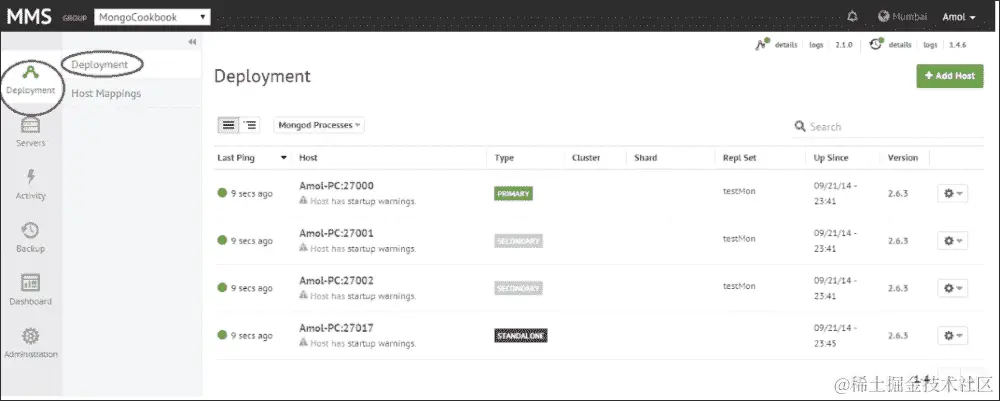1000x401 pixels.
Task: Open the Administration gear icon
Action: click(31, 335)
